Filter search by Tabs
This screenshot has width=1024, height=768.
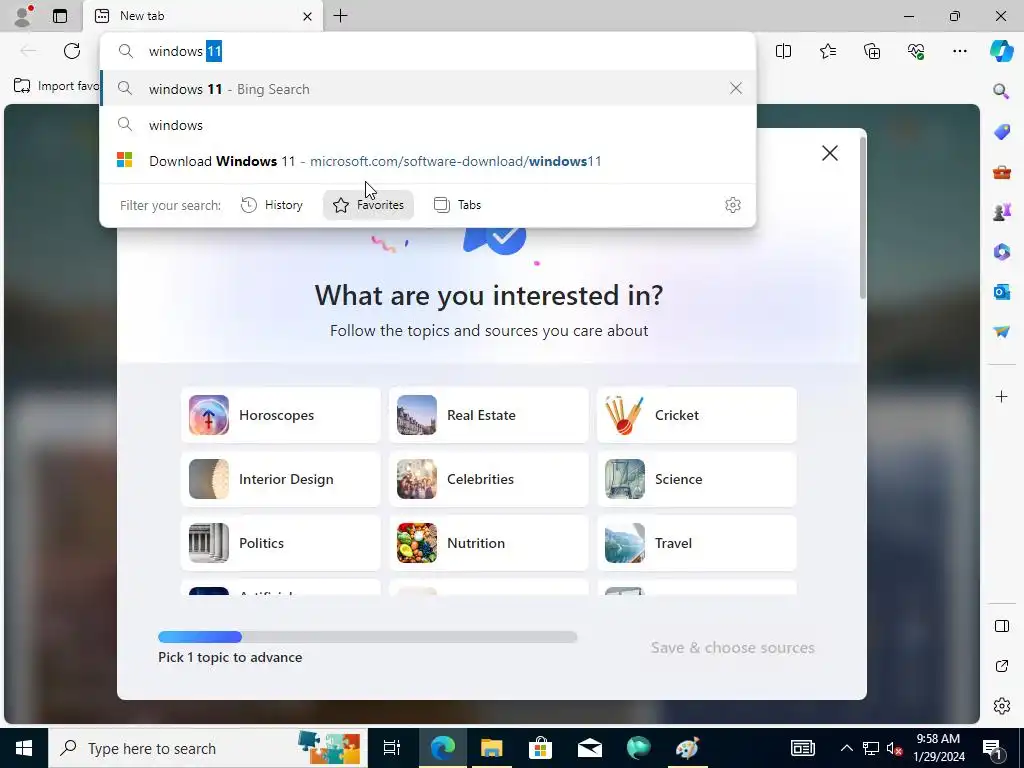[457, 205]
